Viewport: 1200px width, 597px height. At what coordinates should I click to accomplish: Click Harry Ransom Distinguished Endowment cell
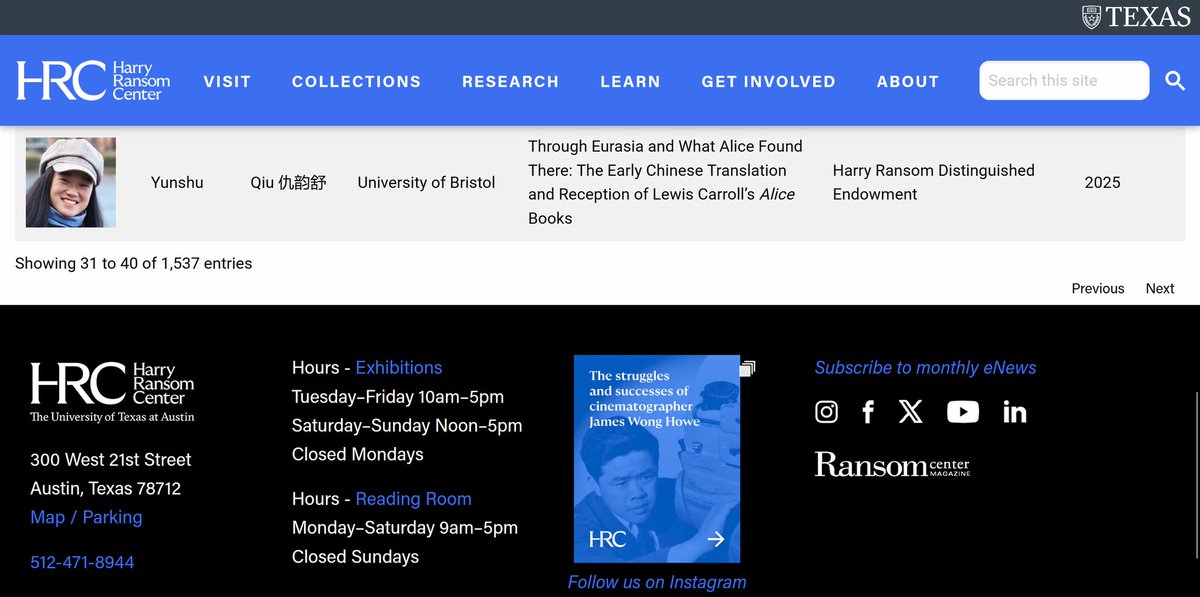[x=933, y=182]
